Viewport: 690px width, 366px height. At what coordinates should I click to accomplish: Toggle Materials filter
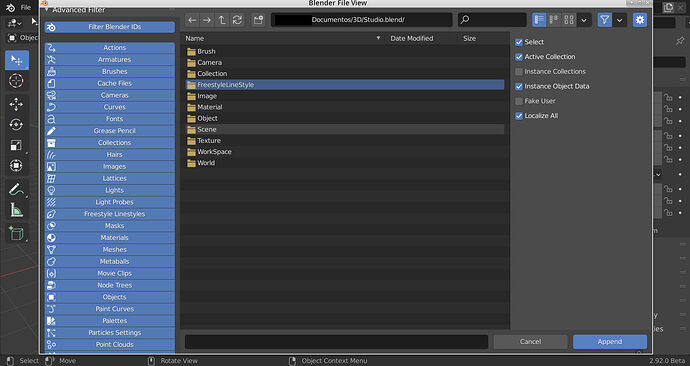pyautogui.click(x=110, y=238)
